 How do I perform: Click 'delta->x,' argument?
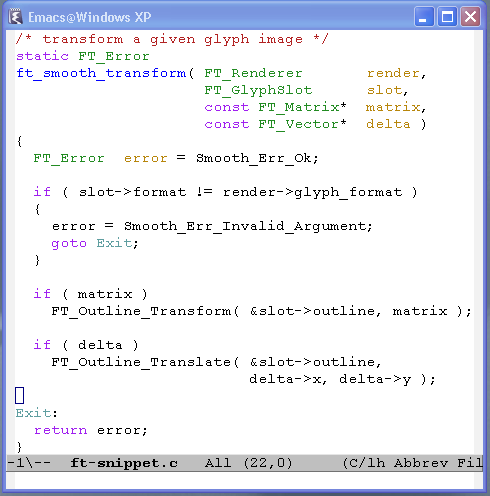coord(289,379)
